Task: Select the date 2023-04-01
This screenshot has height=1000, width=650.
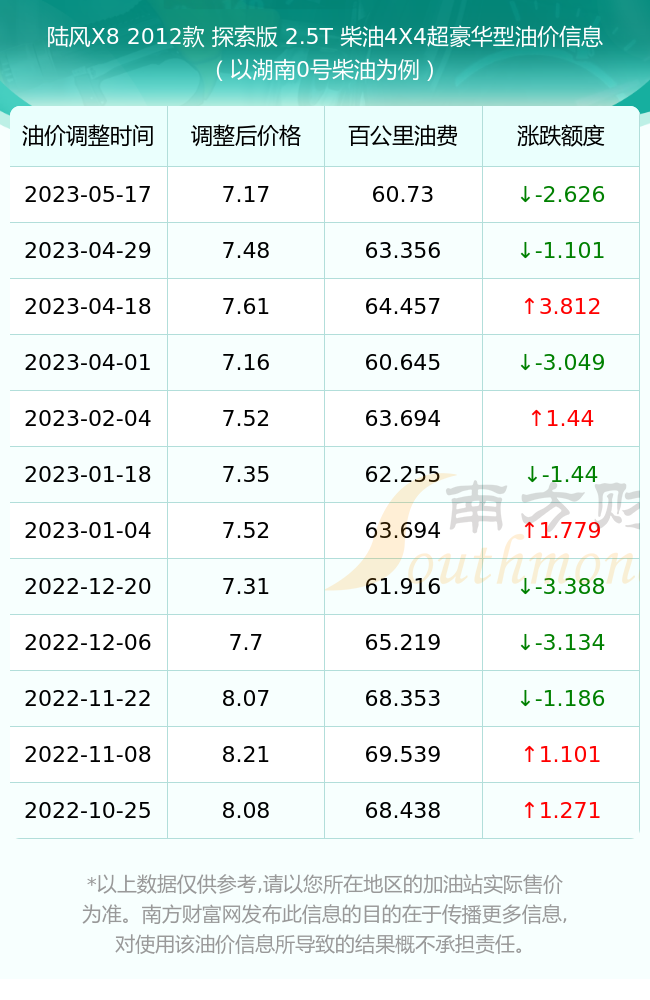Action: [x=88, y=363]
